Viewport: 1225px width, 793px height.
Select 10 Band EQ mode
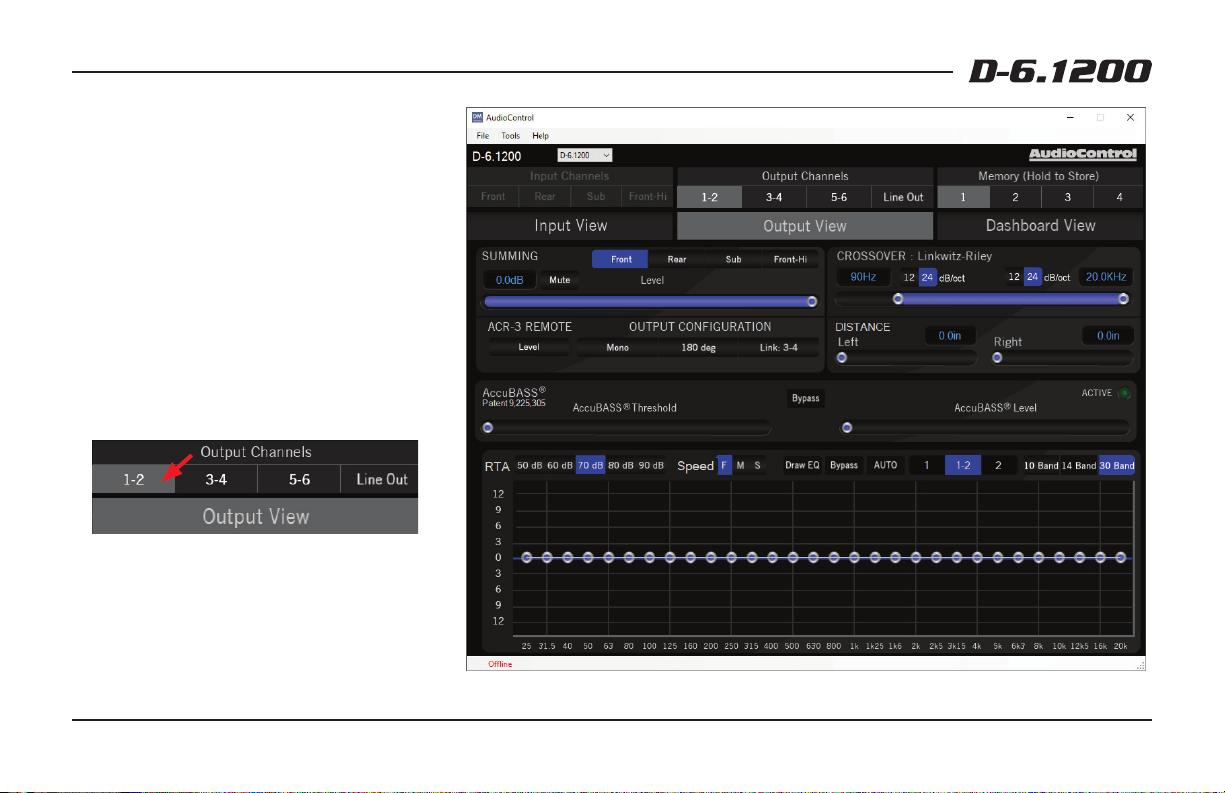click(x=1040, y=466)
